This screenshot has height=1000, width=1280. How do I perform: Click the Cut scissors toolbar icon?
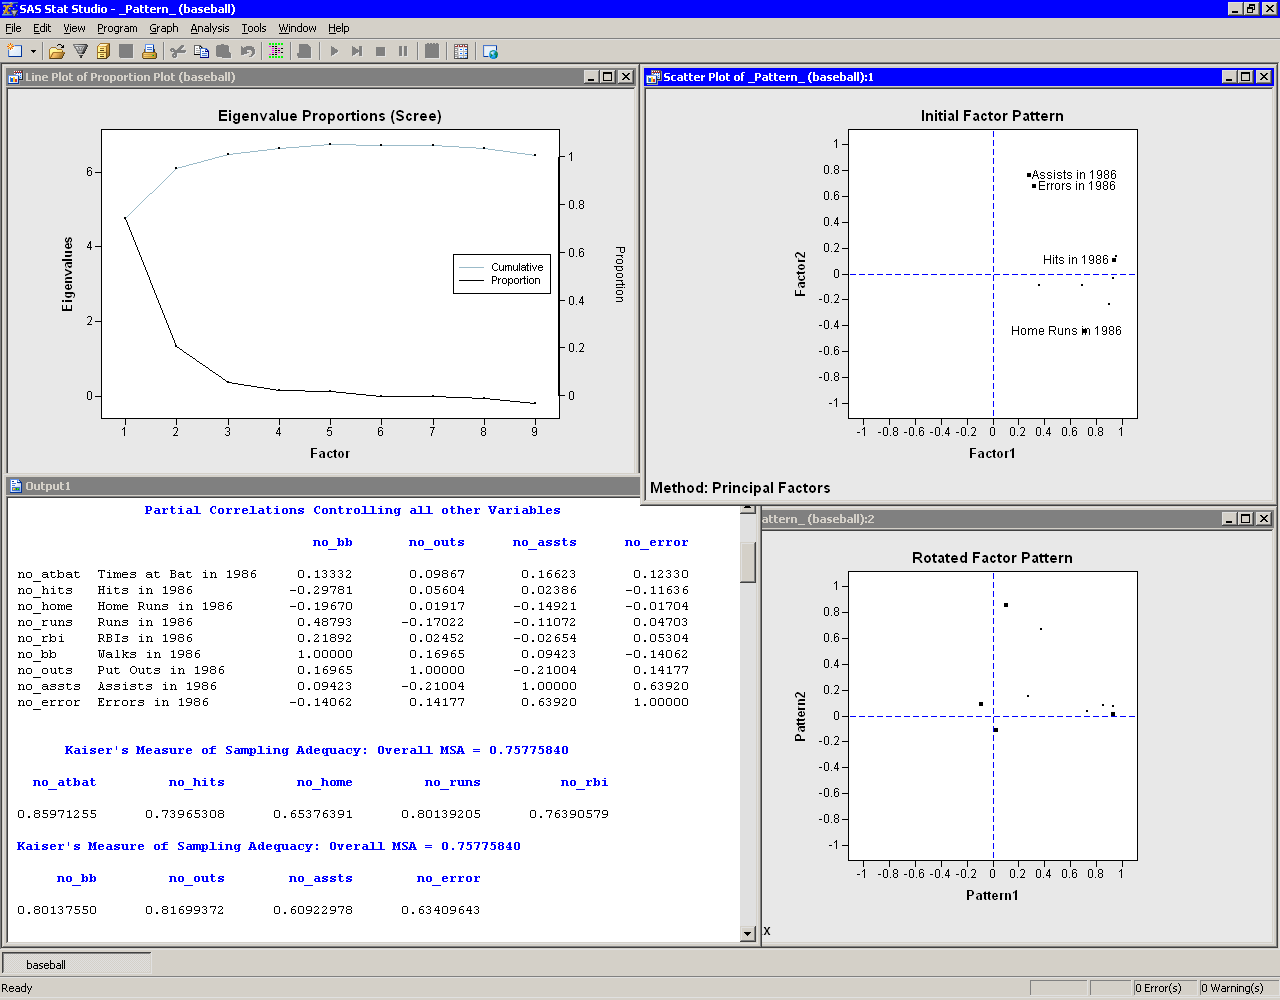click(x=178, y=51)
